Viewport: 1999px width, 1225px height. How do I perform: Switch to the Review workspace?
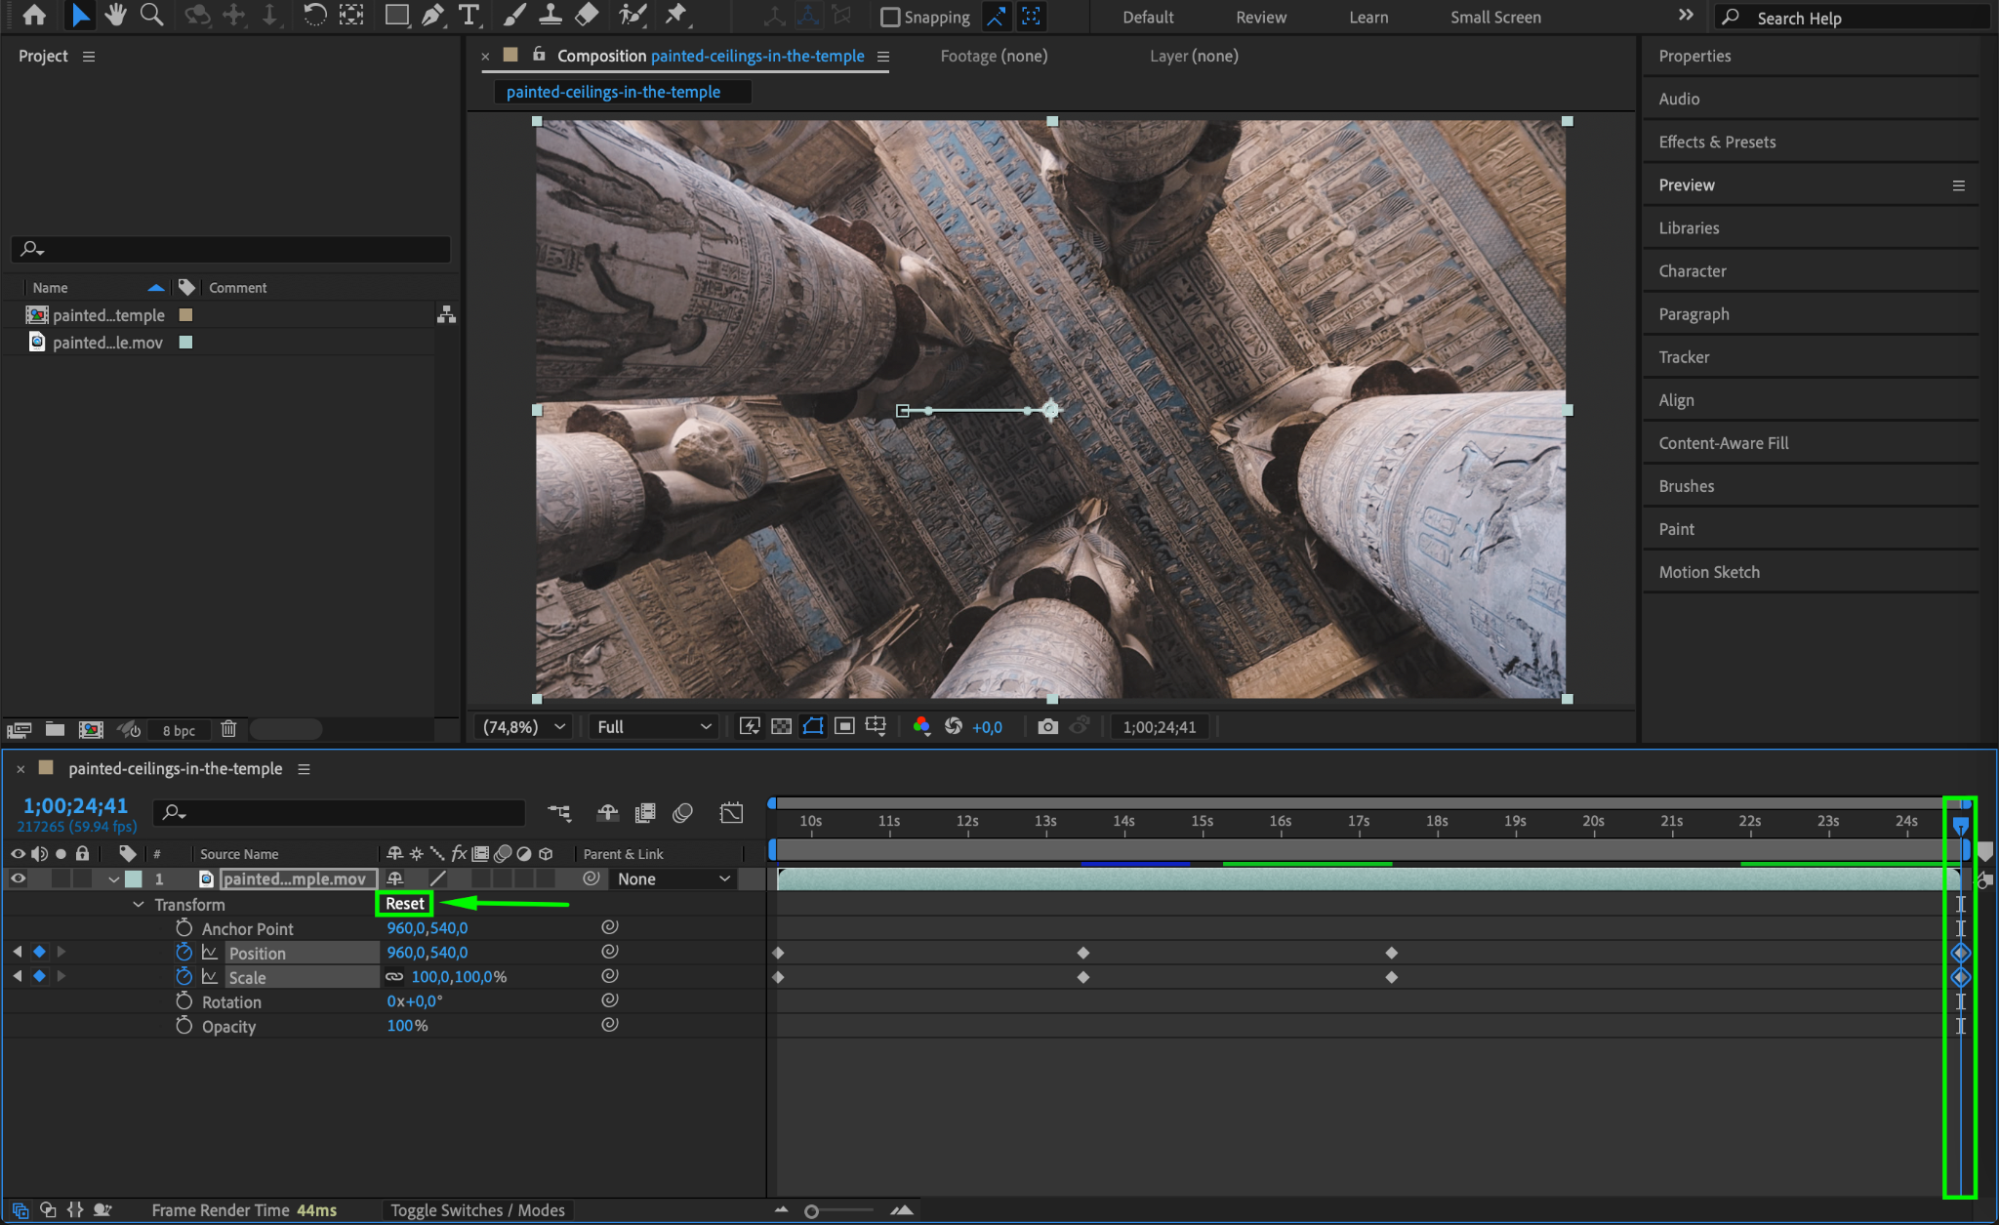(x=1260, y=17)
